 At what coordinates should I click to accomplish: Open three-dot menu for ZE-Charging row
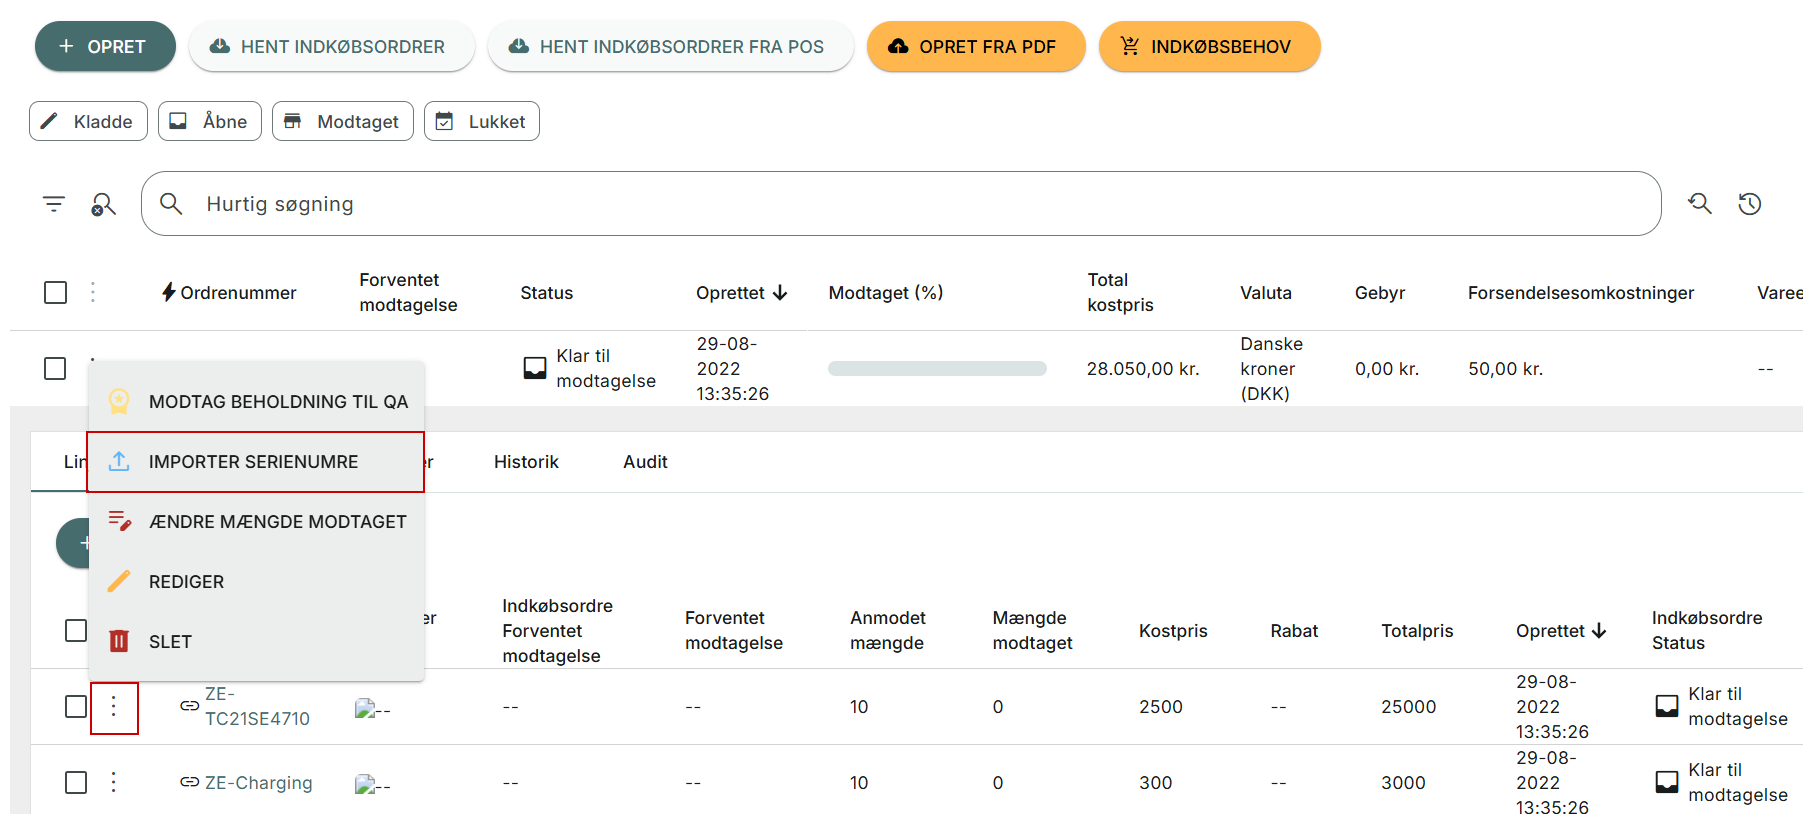click(x=114, y=782)
